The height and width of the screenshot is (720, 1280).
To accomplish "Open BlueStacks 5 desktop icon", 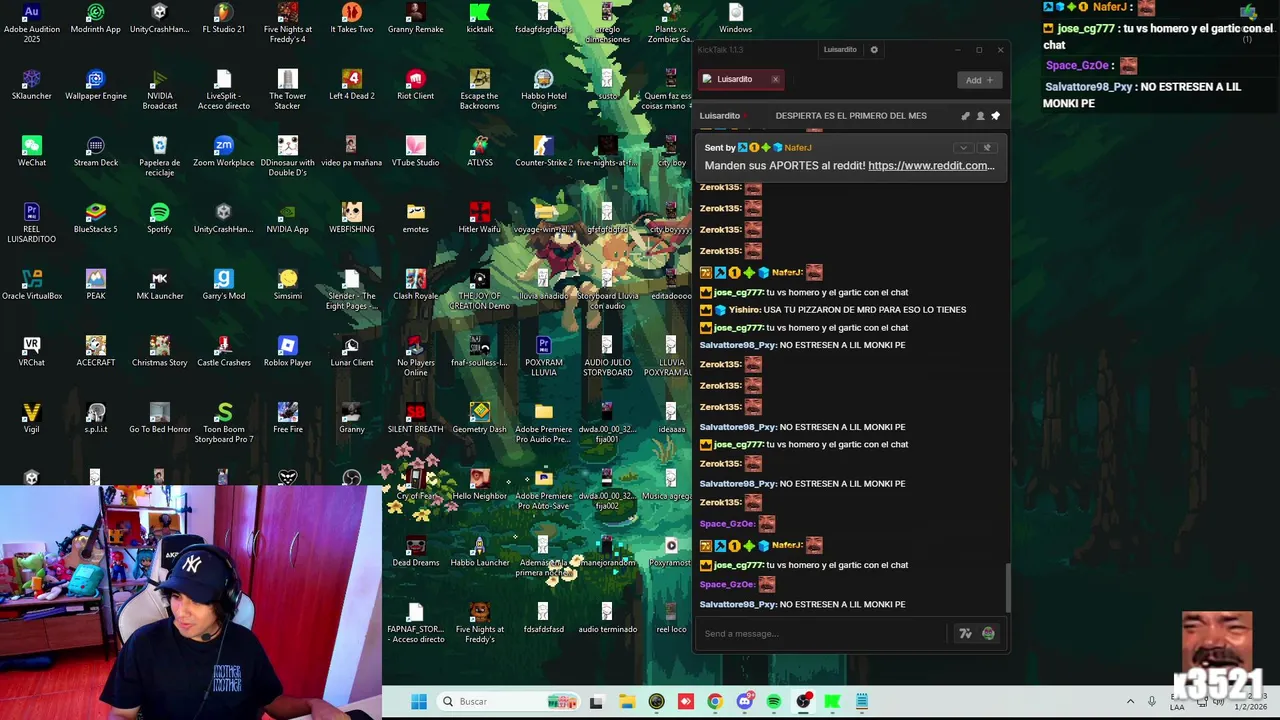I will pyautogui.click(x=96, y=218).
